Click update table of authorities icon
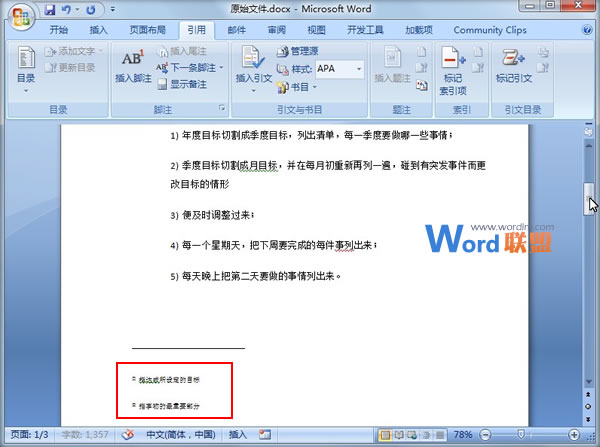Viewport: 600px width, 447px height. coord(543,68)
